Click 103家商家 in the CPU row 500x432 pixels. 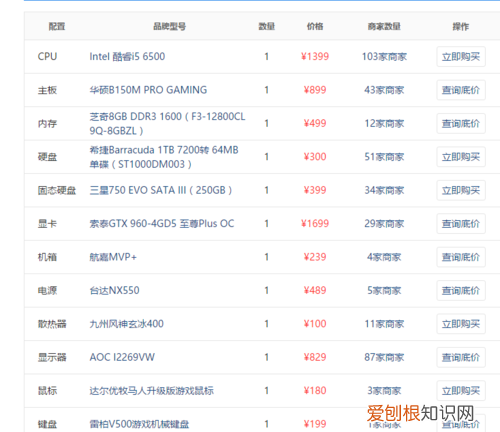pos(384,57)
